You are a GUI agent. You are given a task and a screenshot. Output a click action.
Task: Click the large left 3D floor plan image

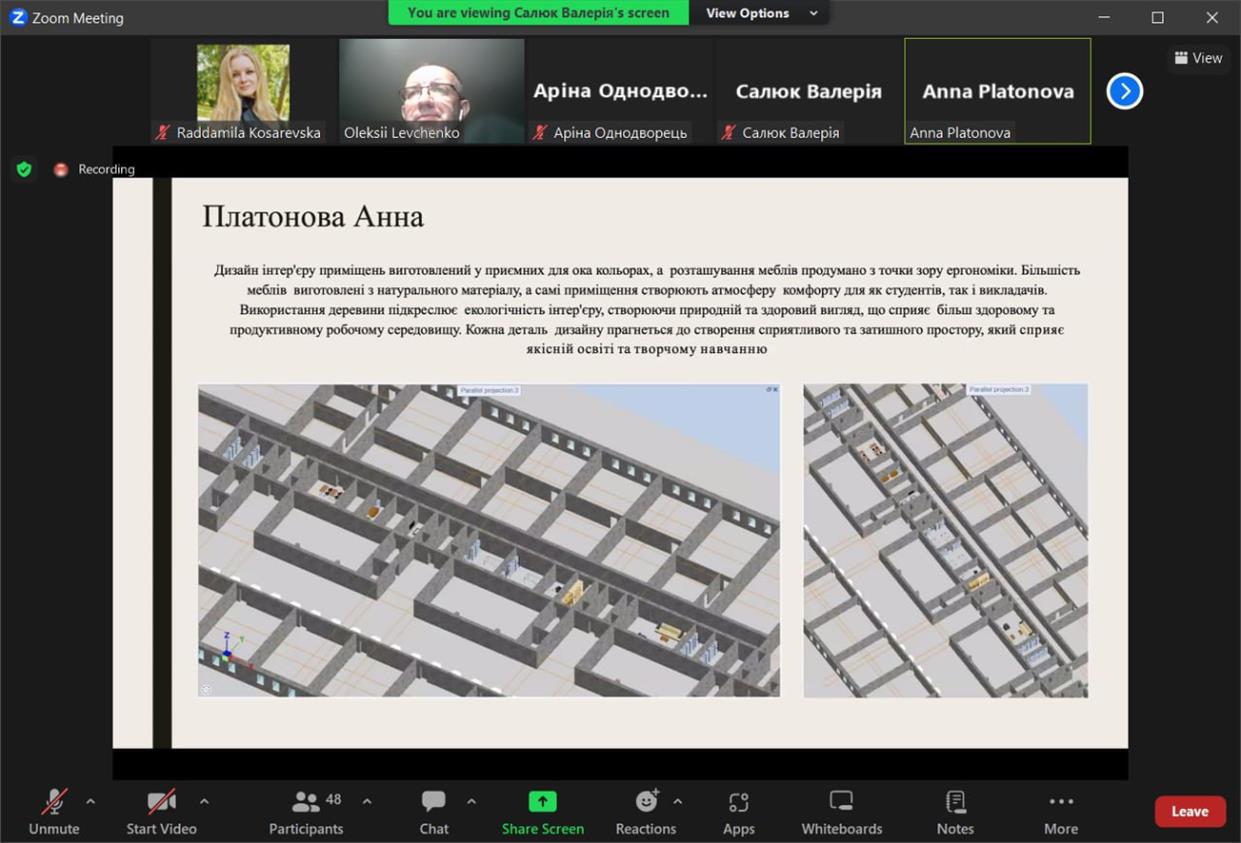[489, 540]
